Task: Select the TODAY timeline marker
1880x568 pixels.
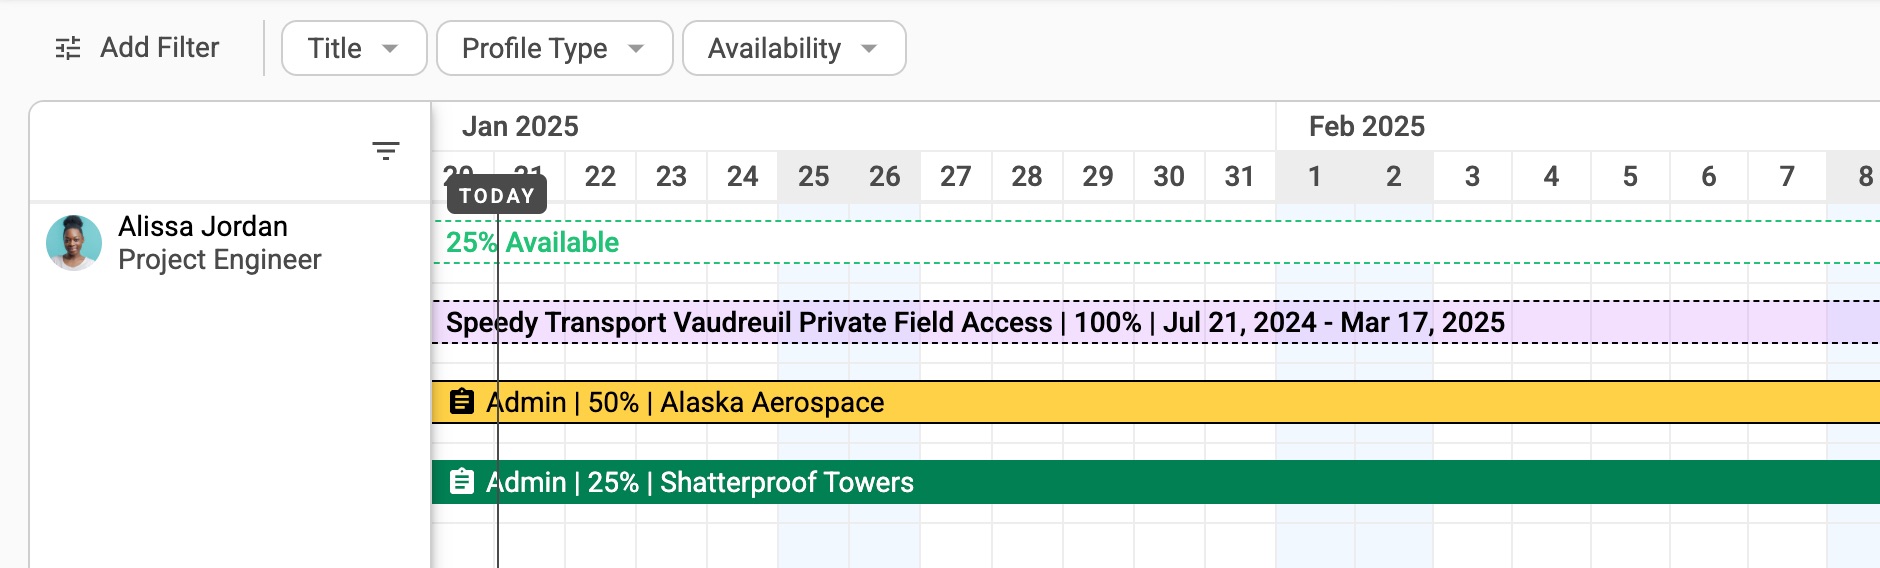Action: pyautogui.click(x=497, y=195)
